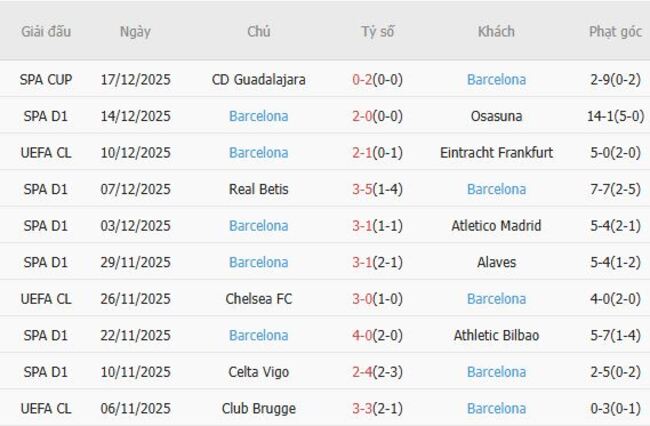Click Barcelona in the Chelsea FC match row
Screen dimensions: 650x426
tap(496, 299)
